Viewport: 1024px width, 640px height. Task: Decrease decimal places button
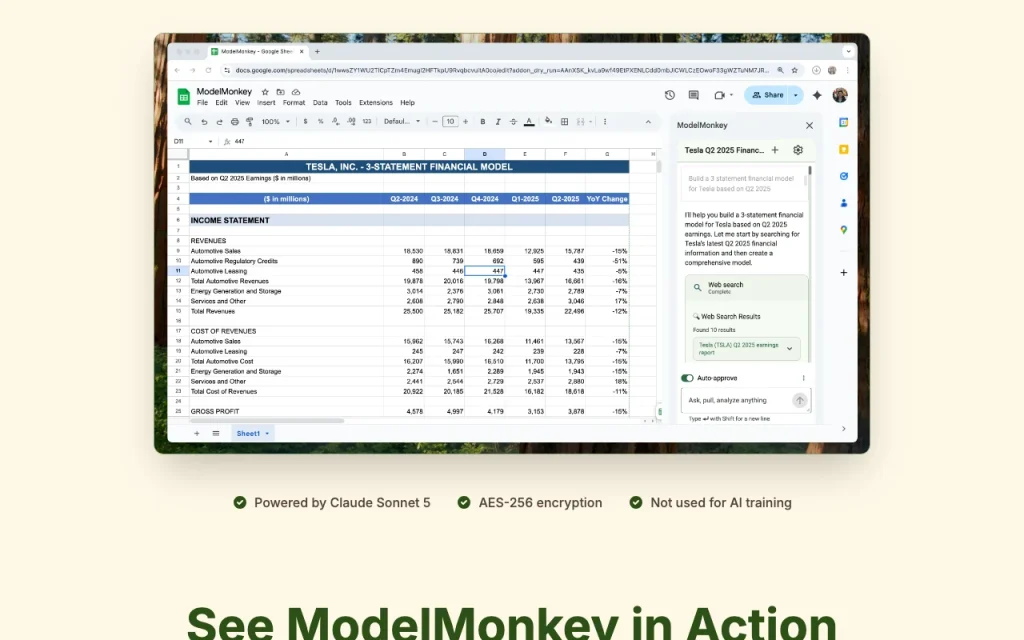coord(336,121)
